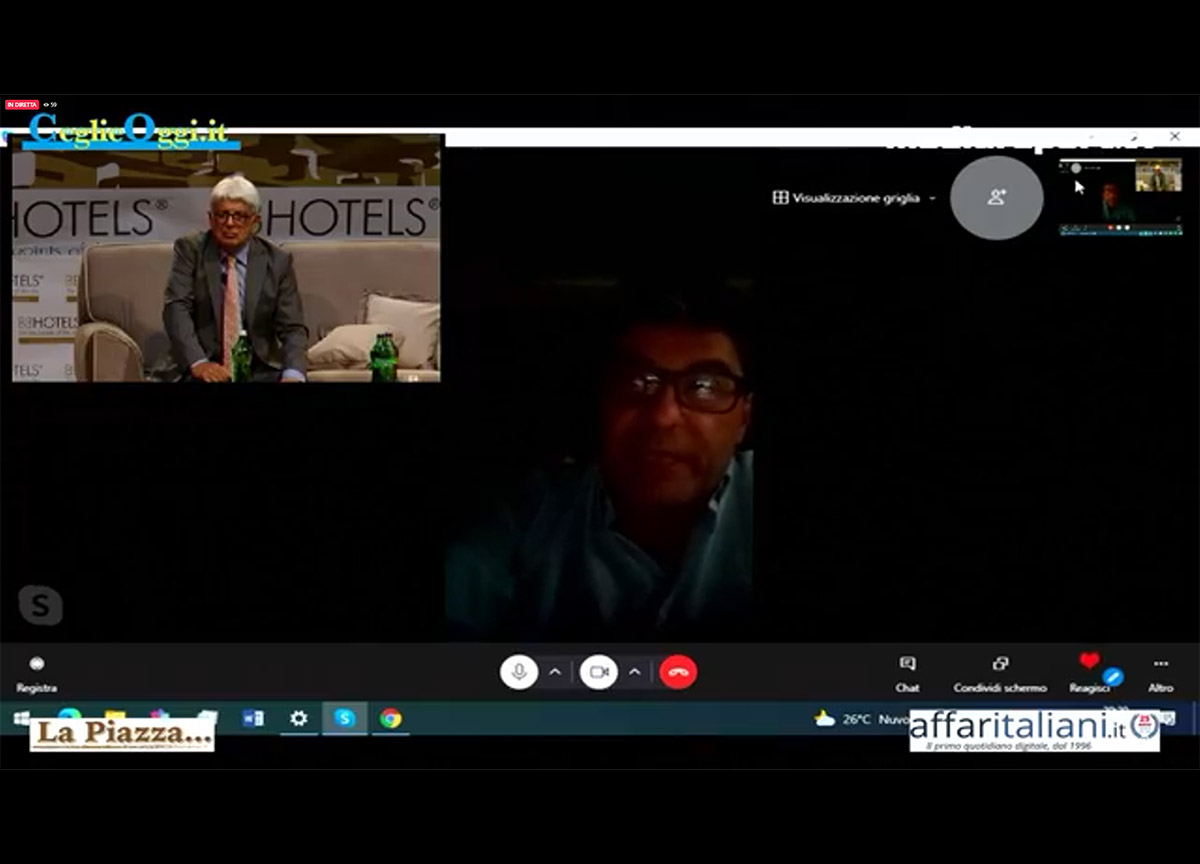The width and height of the screenshot is (1200, 864).
Task: Open the Altro more options menu
Action: tap(1160, 673)
